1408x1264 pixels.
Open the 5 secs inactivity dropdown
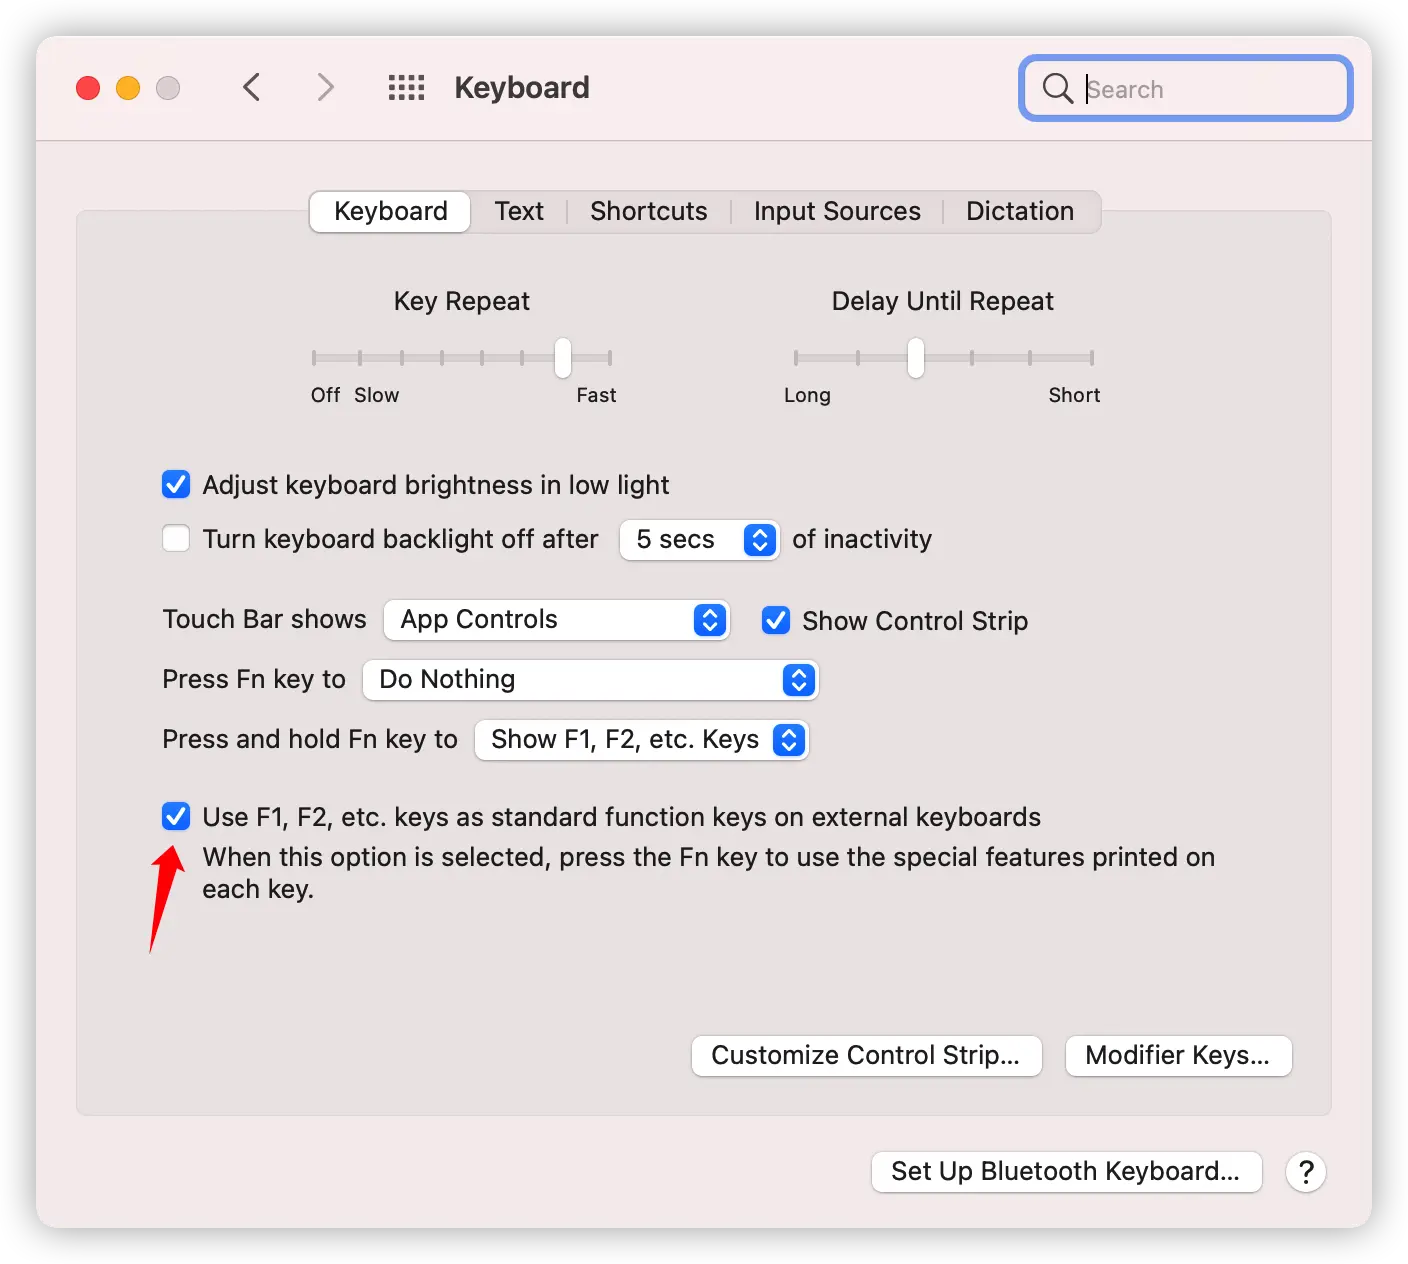click(x=699, y=540)
